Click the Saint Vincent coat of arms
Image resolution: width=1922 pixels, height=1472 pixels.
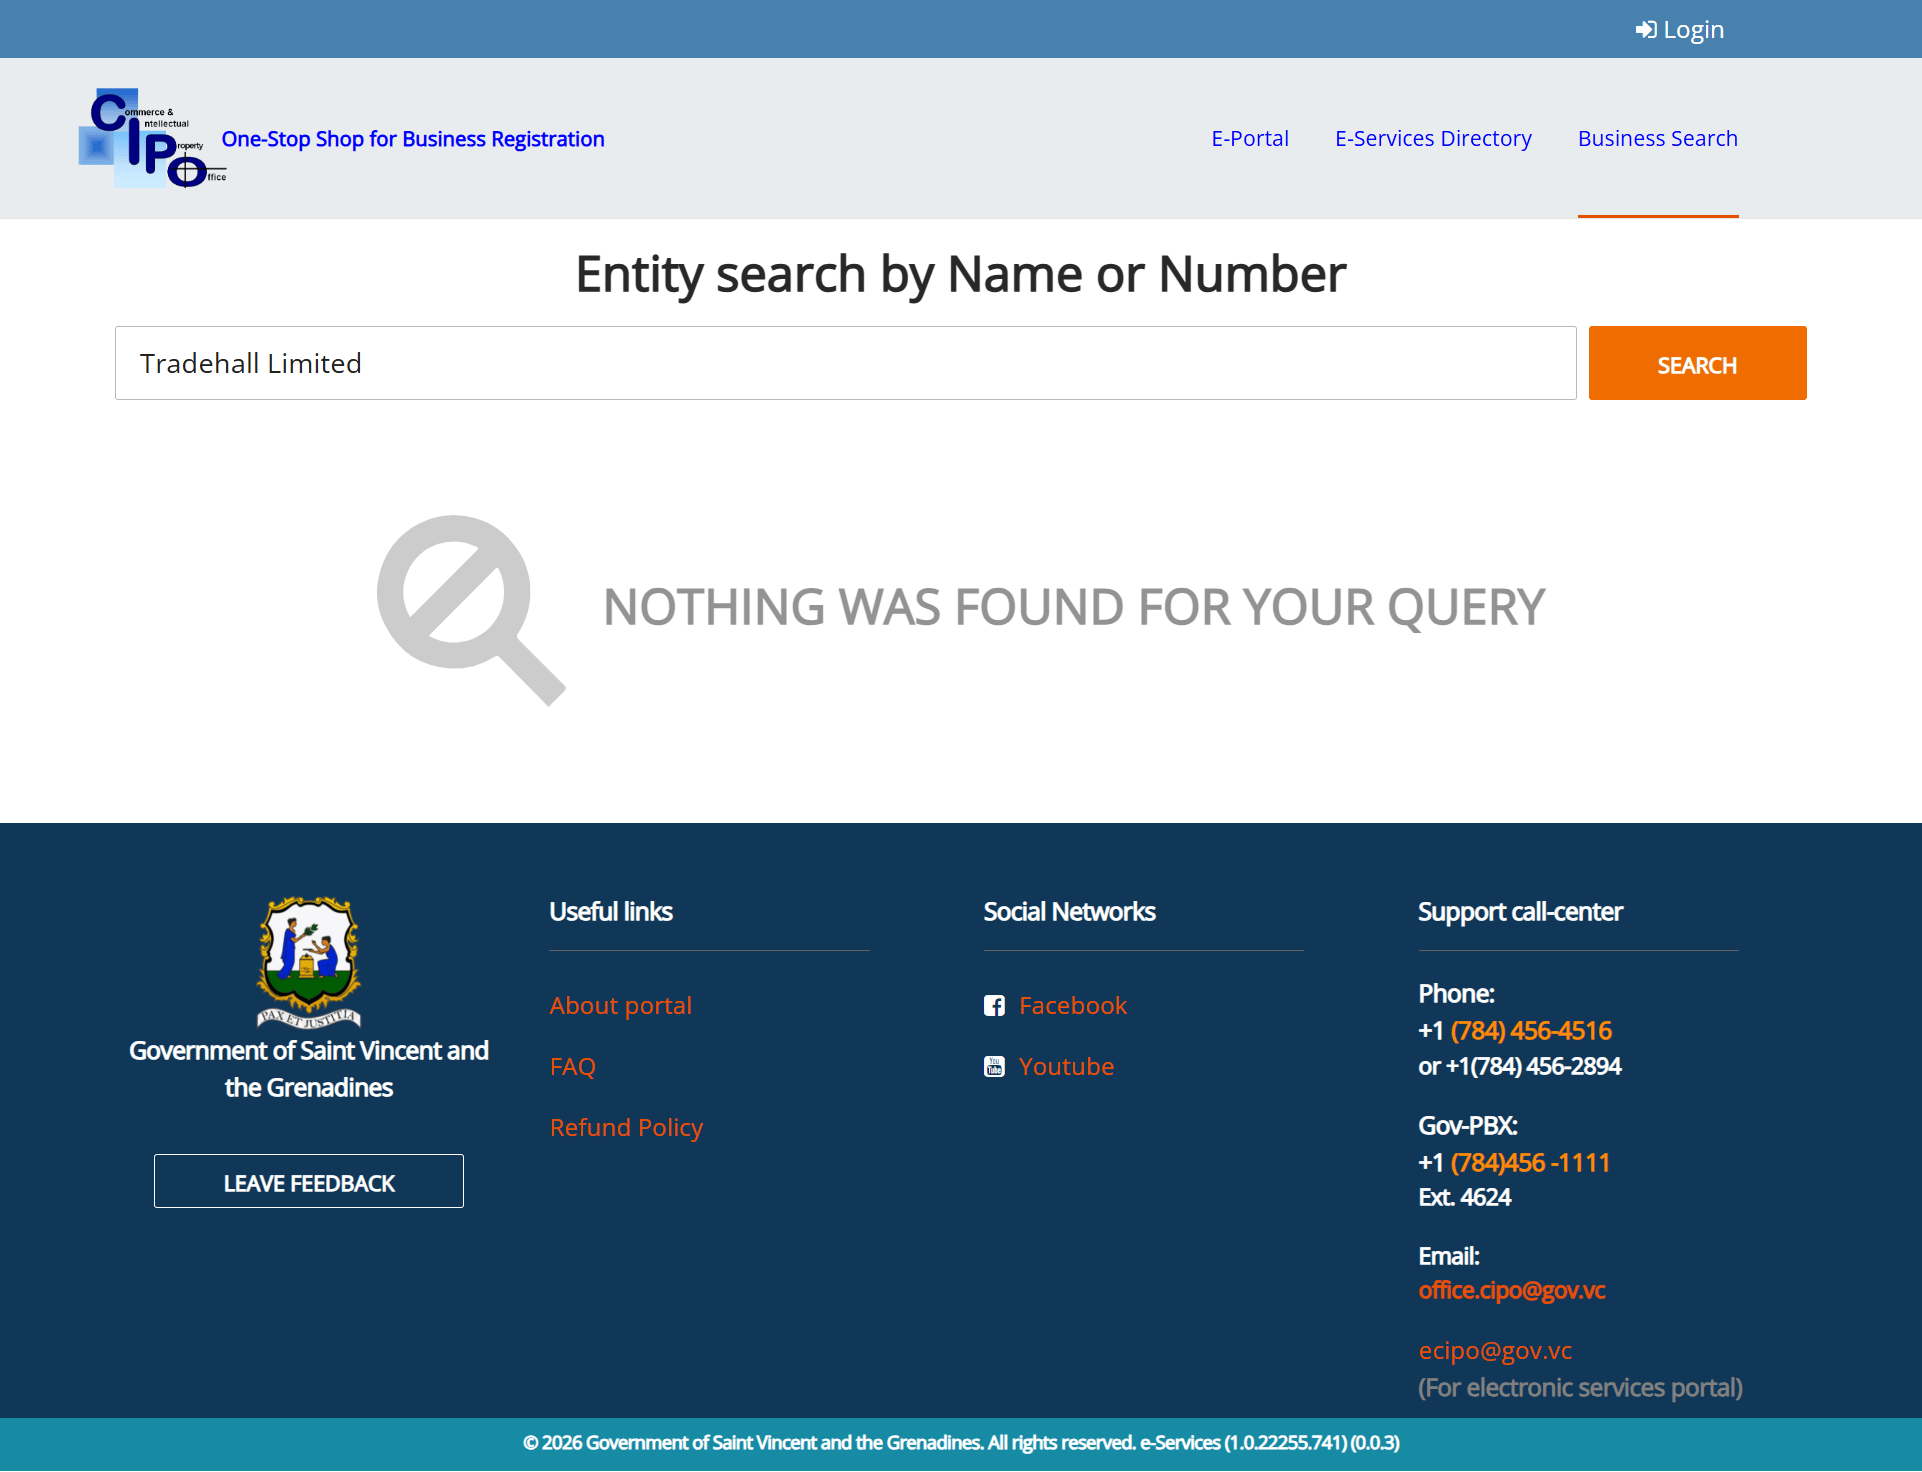[x=309, y=962]
